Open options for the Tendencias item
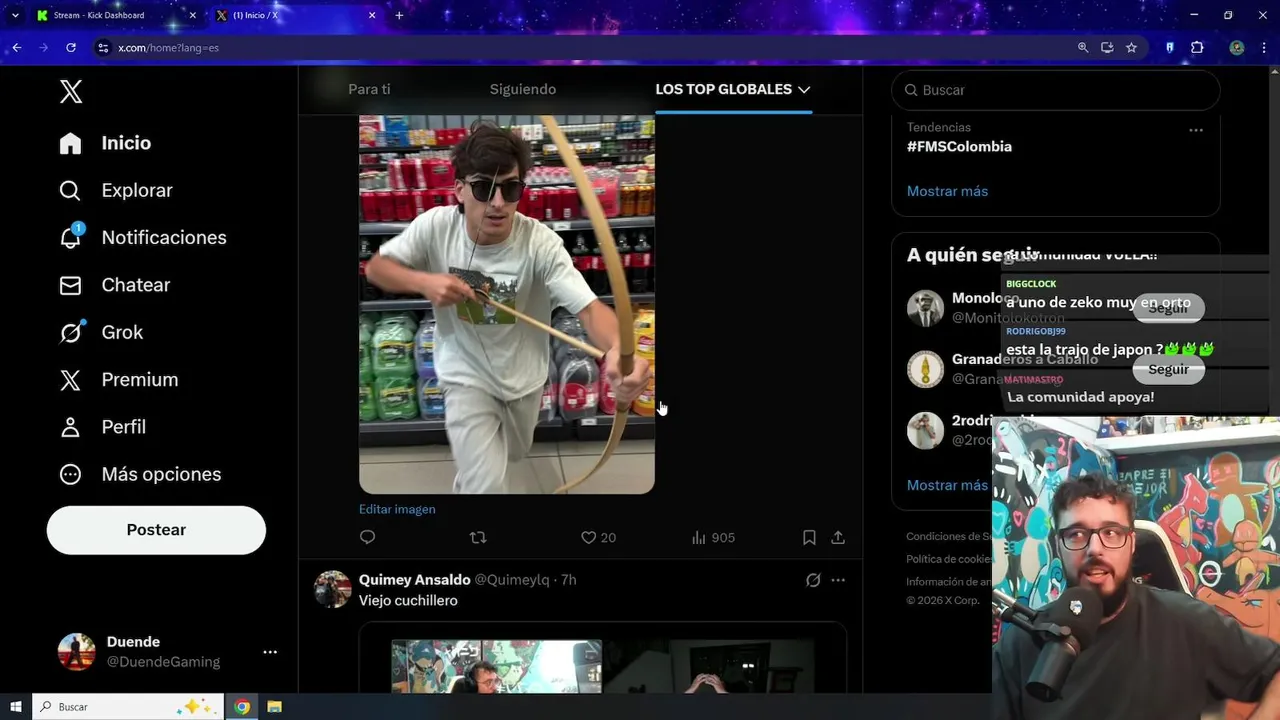Screen dimensions: 1280x720 [x=1196, y=130]
